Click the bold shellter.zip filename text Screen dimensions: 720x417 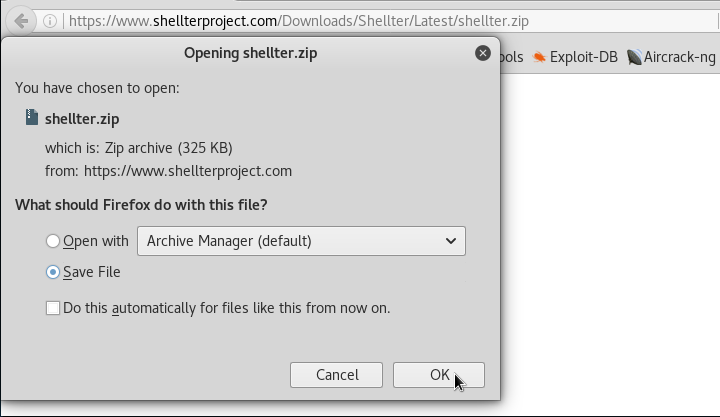(x=82, y=119)
